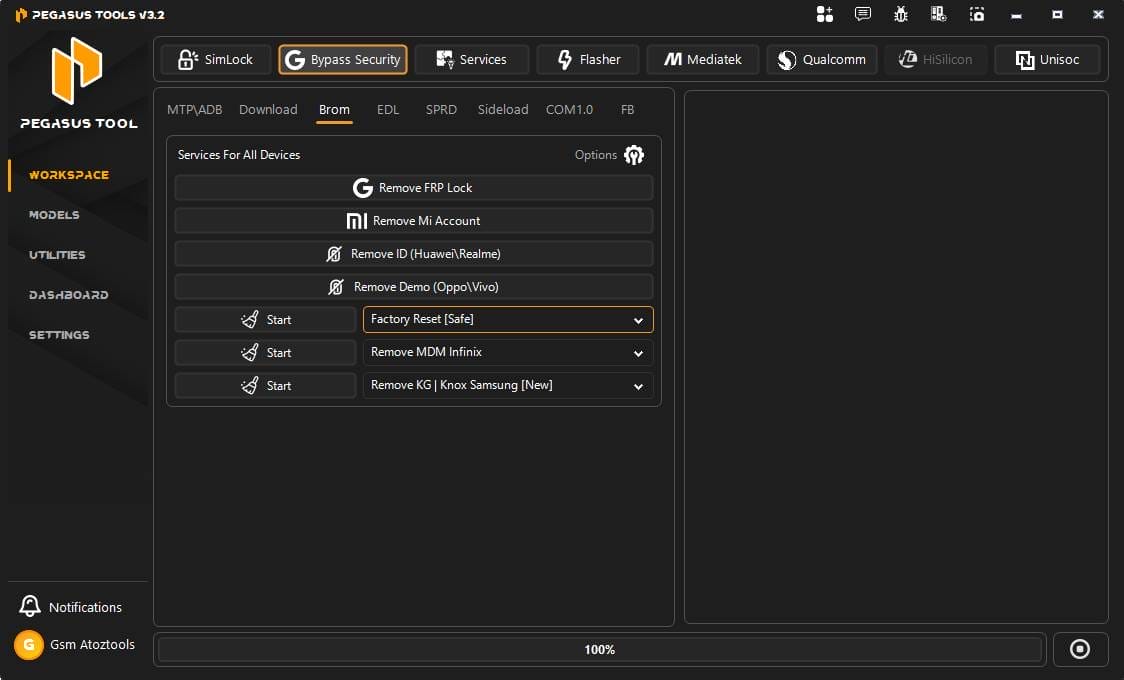The height and width of the screenshot is (680, 1124).
Task: Open the Qualcomm platform section
Action: click(821, 59)
